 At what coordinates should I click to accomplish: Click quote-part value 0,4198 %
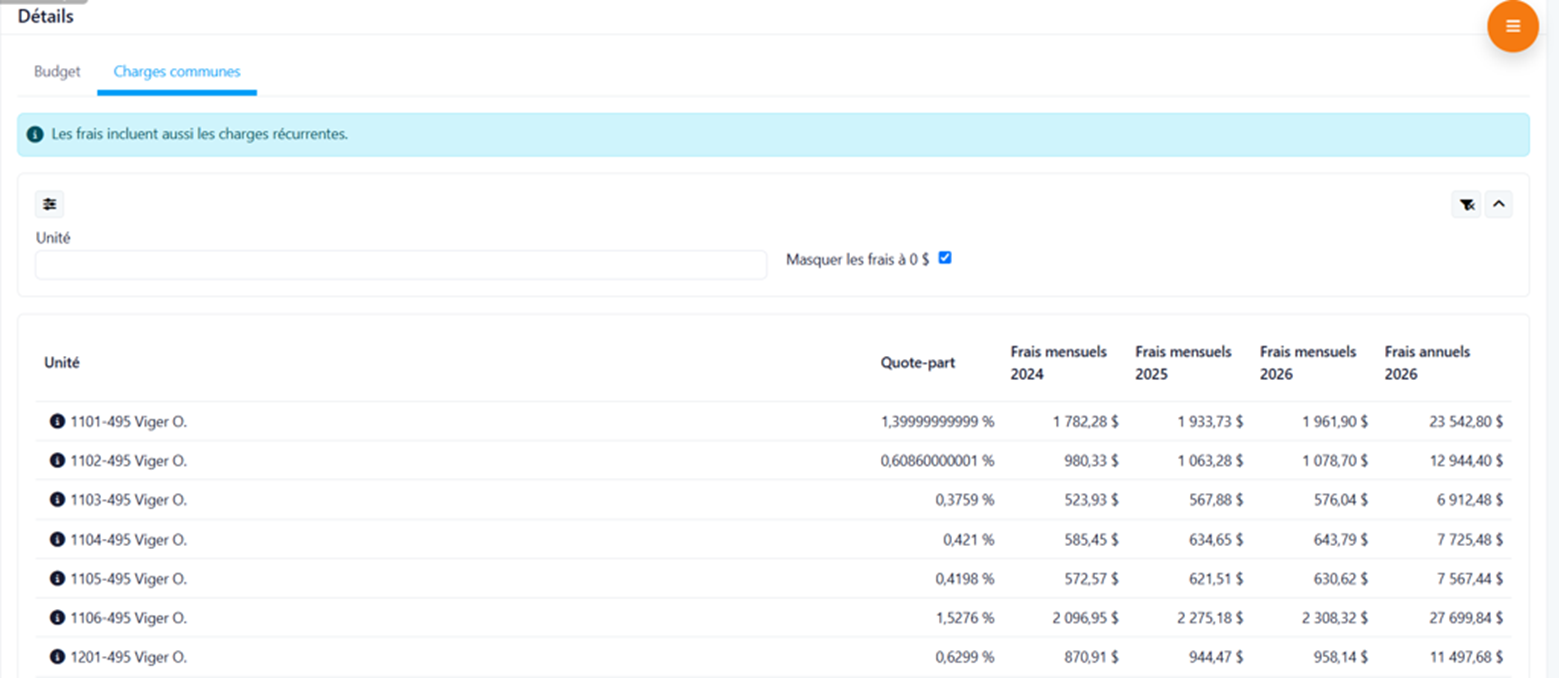[x=963, y=579]
